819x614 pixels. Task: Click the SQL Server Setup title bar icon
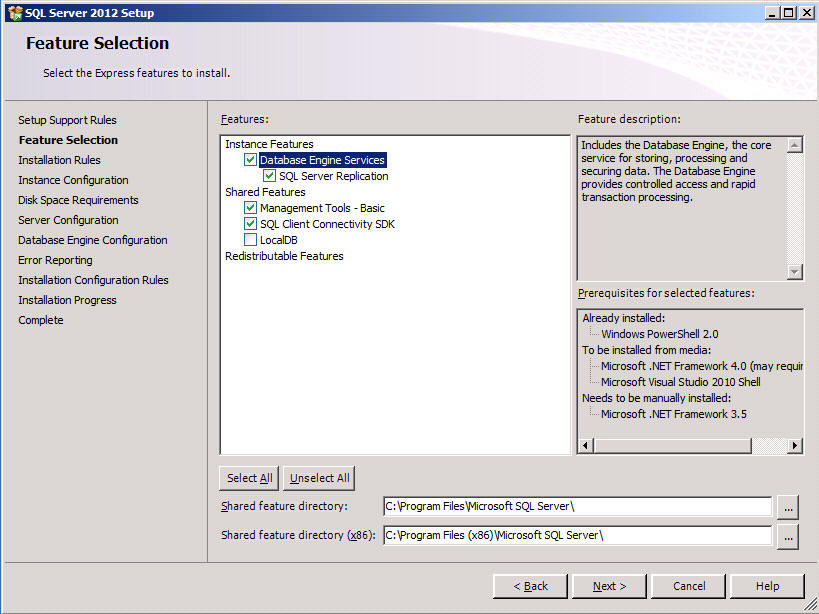point(15,13)
